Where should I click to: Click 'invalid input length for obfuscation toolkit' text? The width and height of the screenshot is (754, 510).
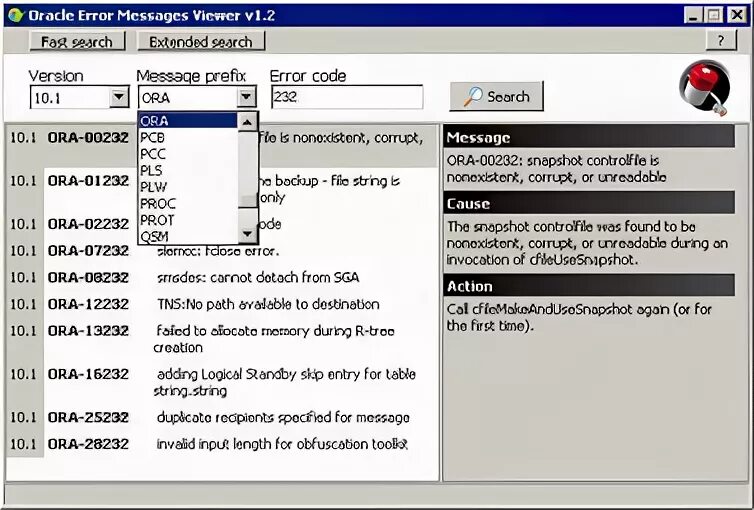coord(282,444)
